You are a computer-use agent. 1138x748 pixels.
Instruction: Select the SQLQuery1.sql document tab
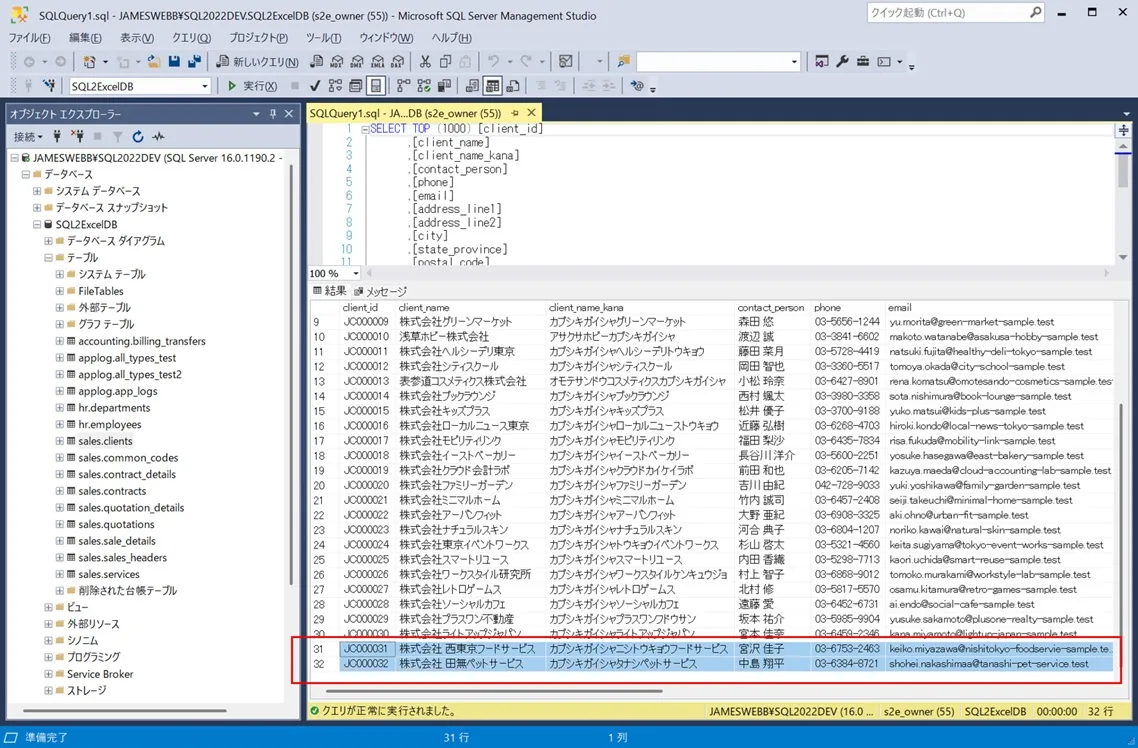(x=405, y=113)
